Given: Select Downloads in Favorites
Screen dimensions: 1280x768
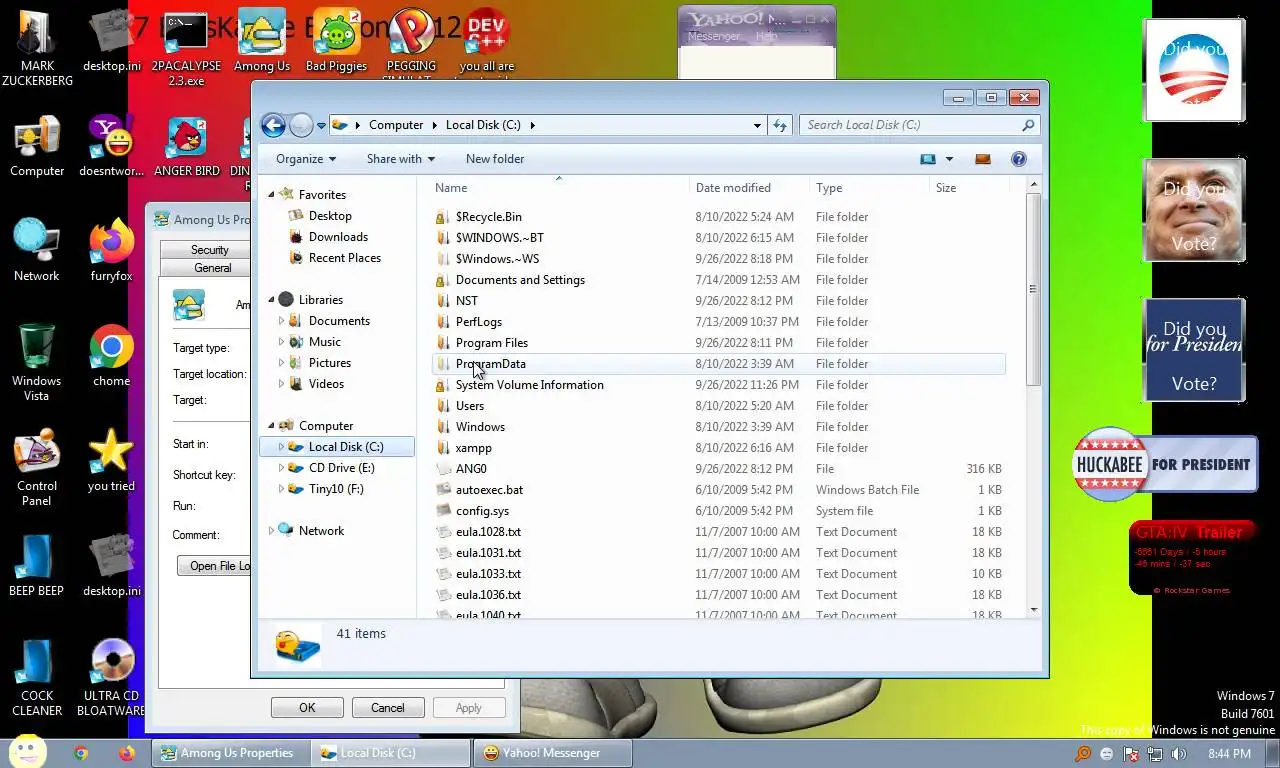Looking at the screenshot, I should pos(338,237).
